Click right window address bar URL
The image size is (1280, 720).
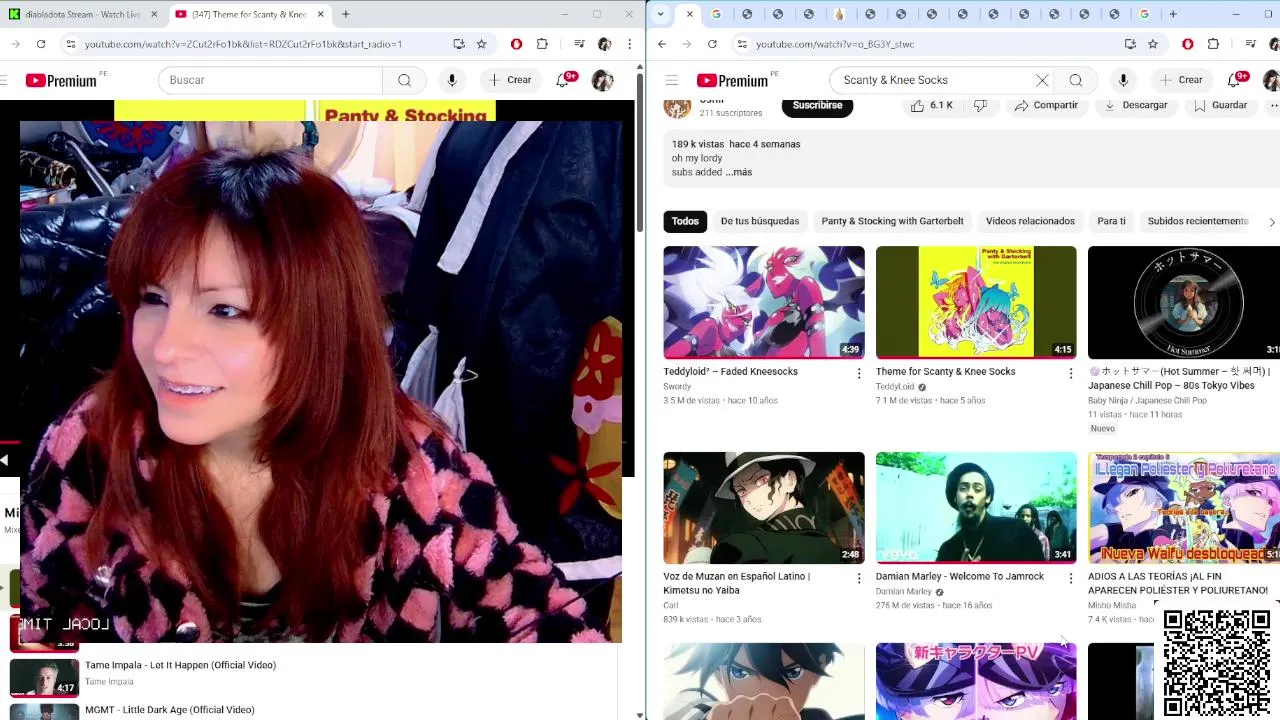click(x=835, y=44)
